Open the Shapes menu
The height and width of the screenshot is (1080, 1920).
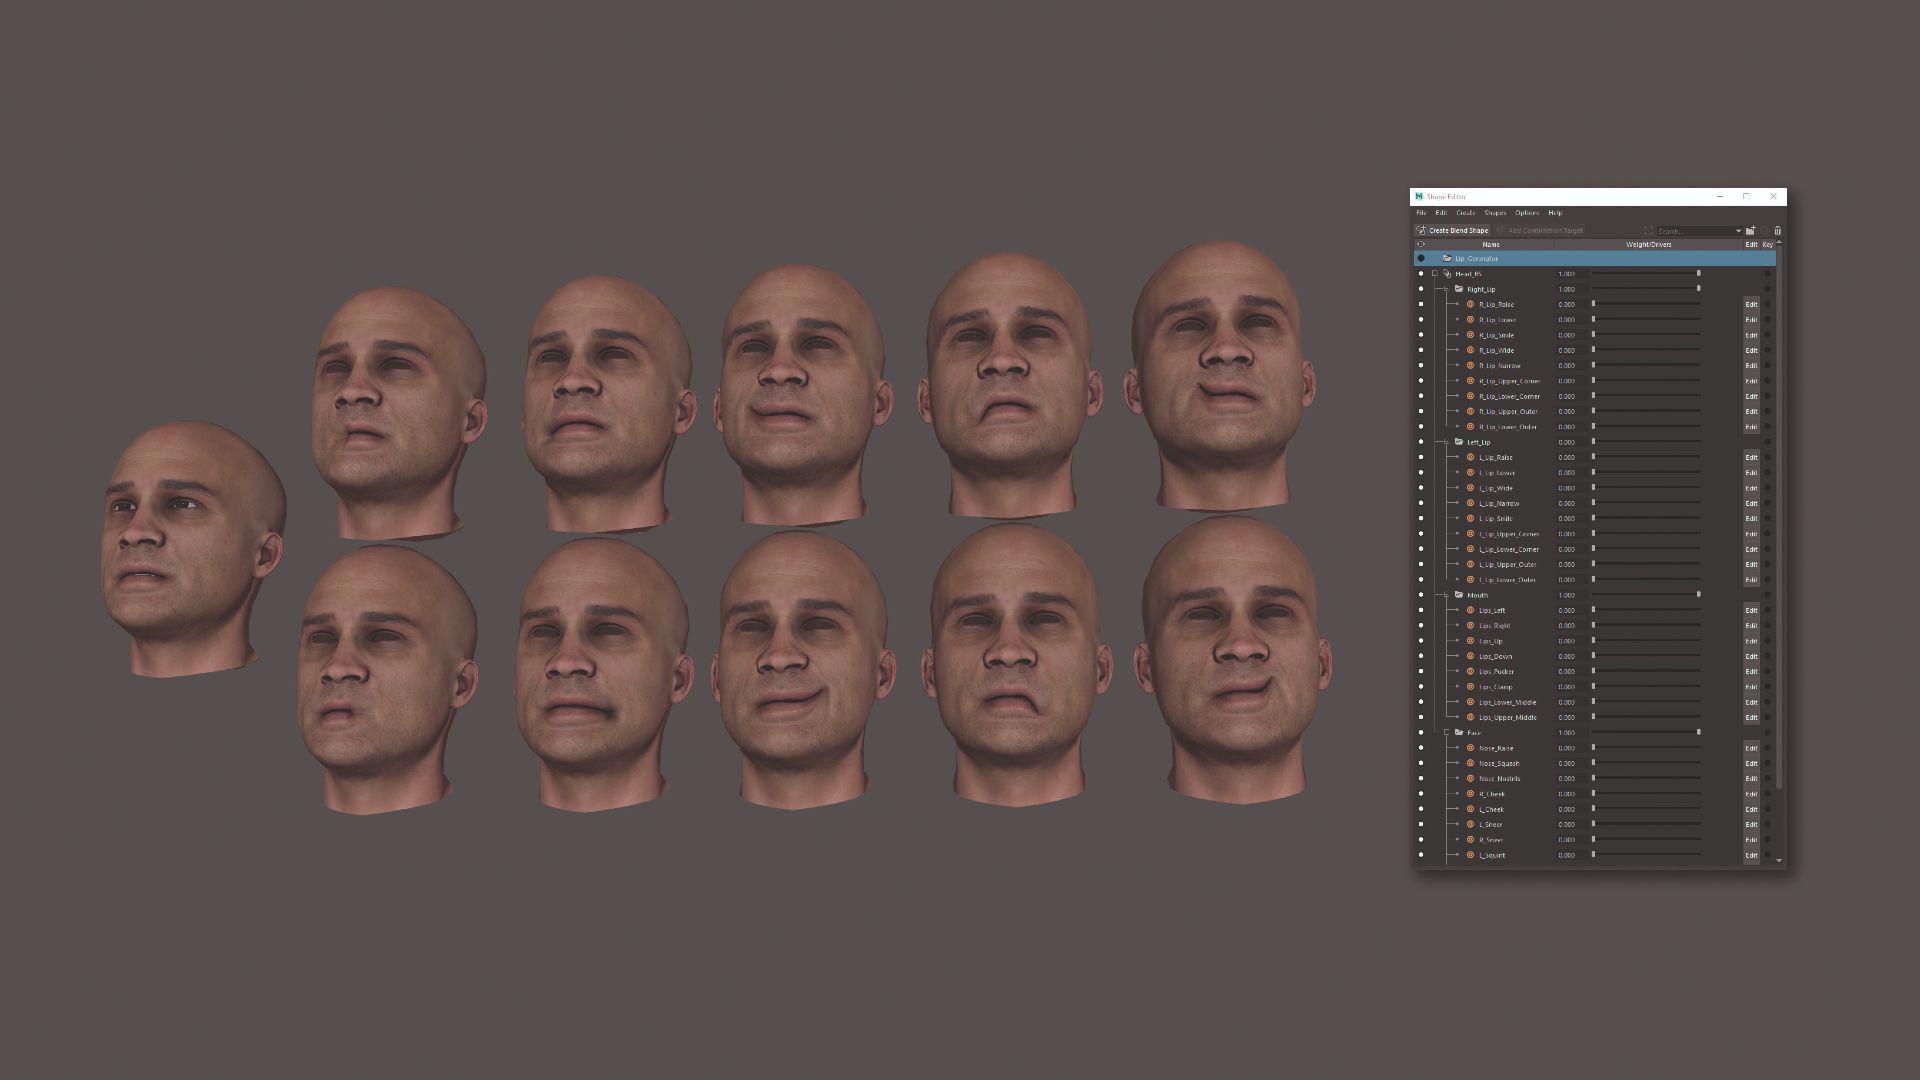tap(1495, 213)
